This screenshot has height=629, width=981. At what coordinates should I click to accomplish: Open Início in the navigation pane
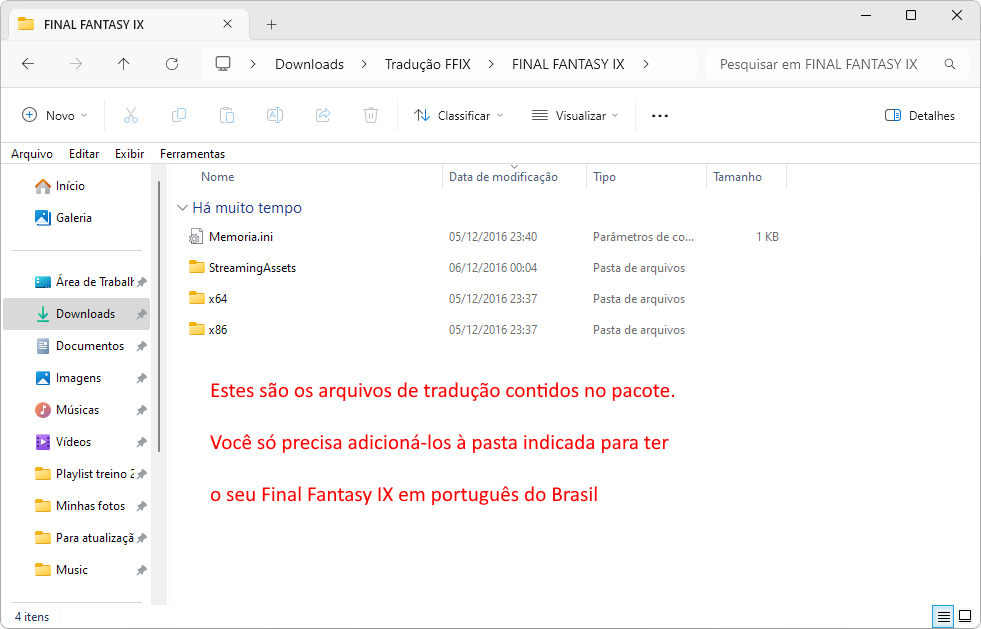70,186
